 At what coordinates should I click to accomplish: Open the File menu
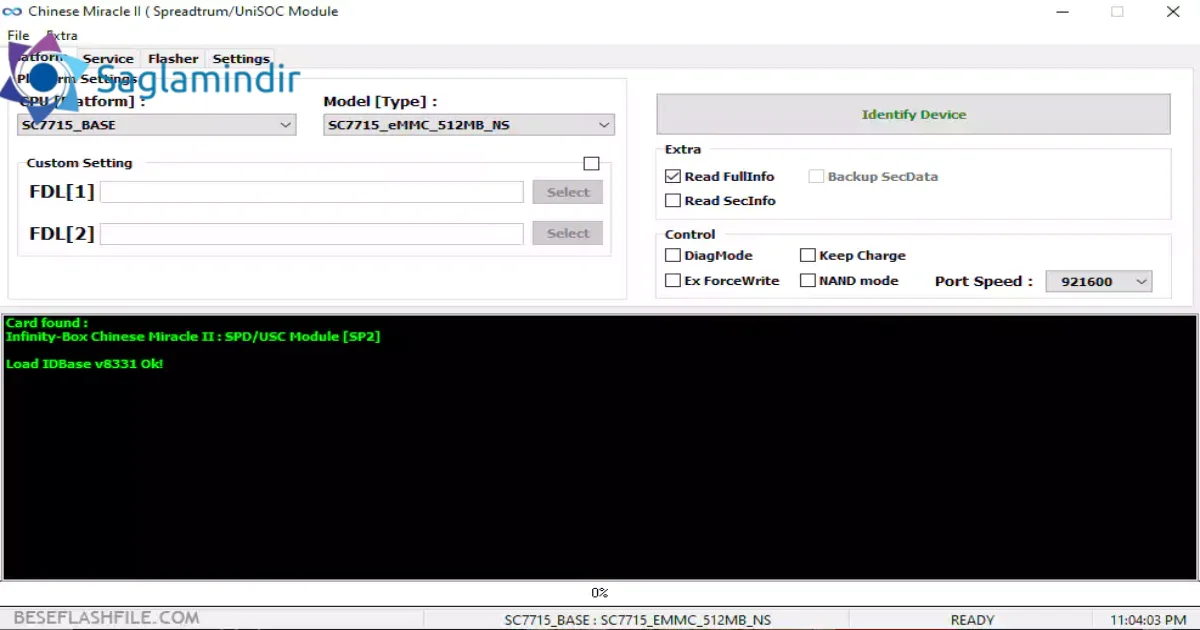(18, 35)
